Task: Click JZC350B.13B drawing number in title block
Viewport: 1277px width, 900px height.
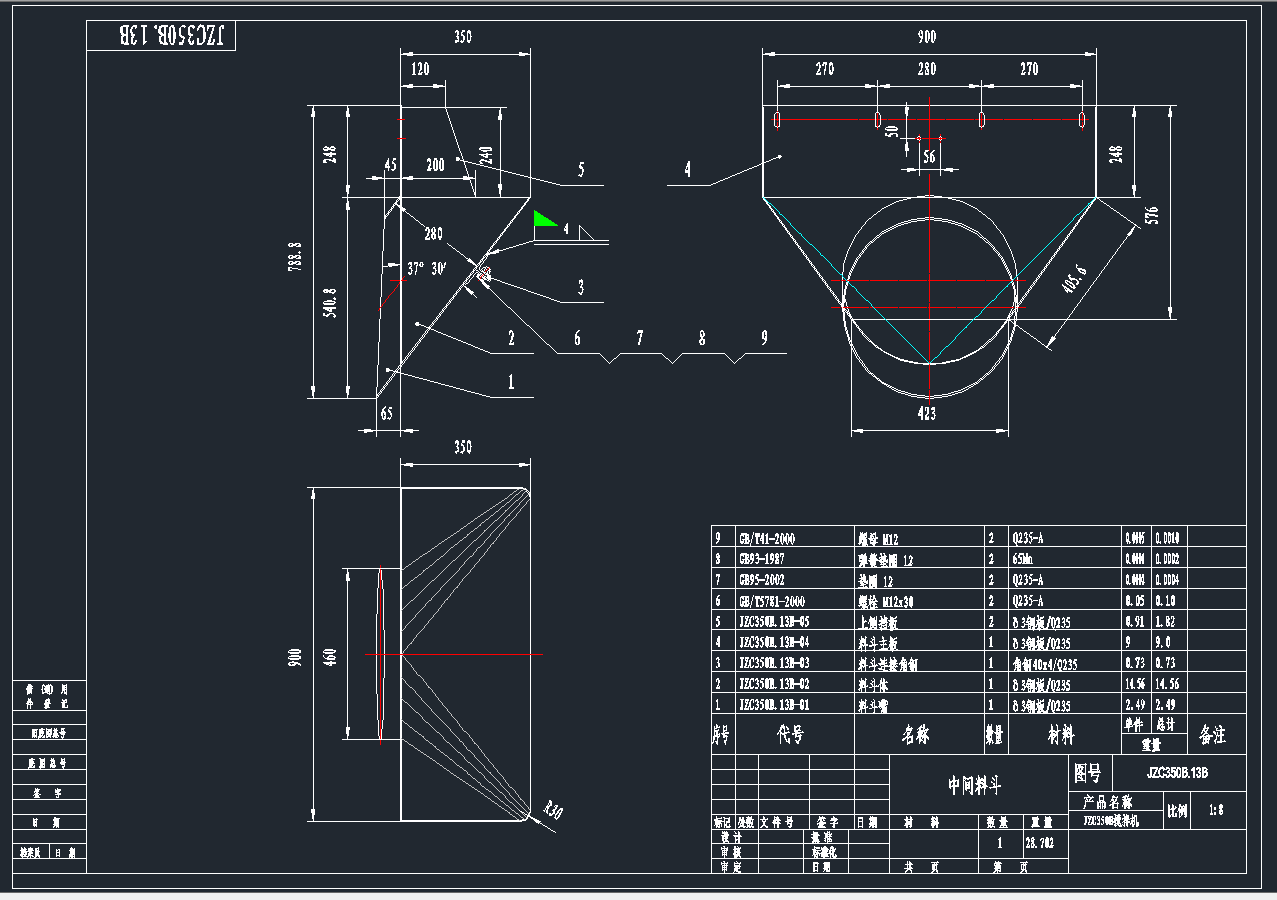Action: click(x=1178, y=773)
